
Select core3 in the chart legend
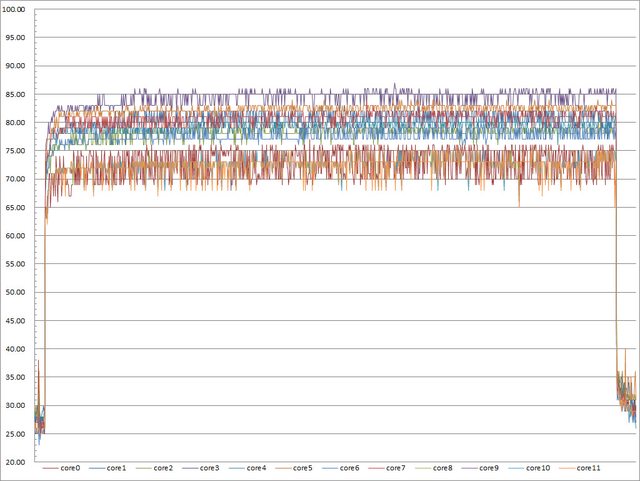click(x=211, y=468)
